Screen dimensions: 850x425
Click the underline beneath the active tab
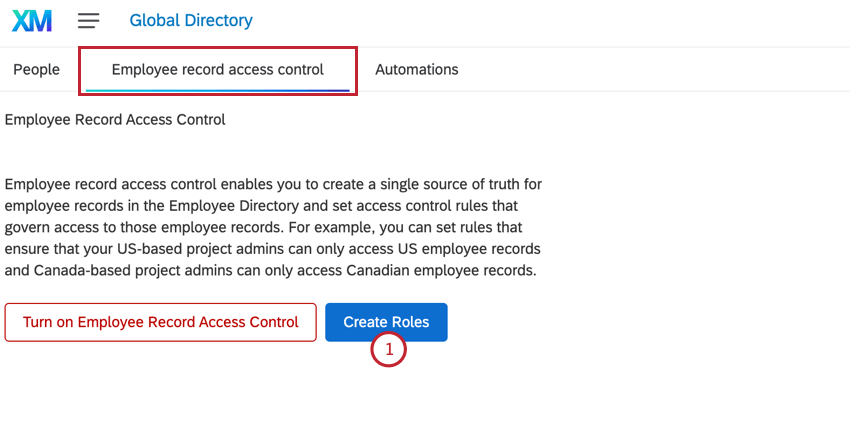(x=217, y=90)
